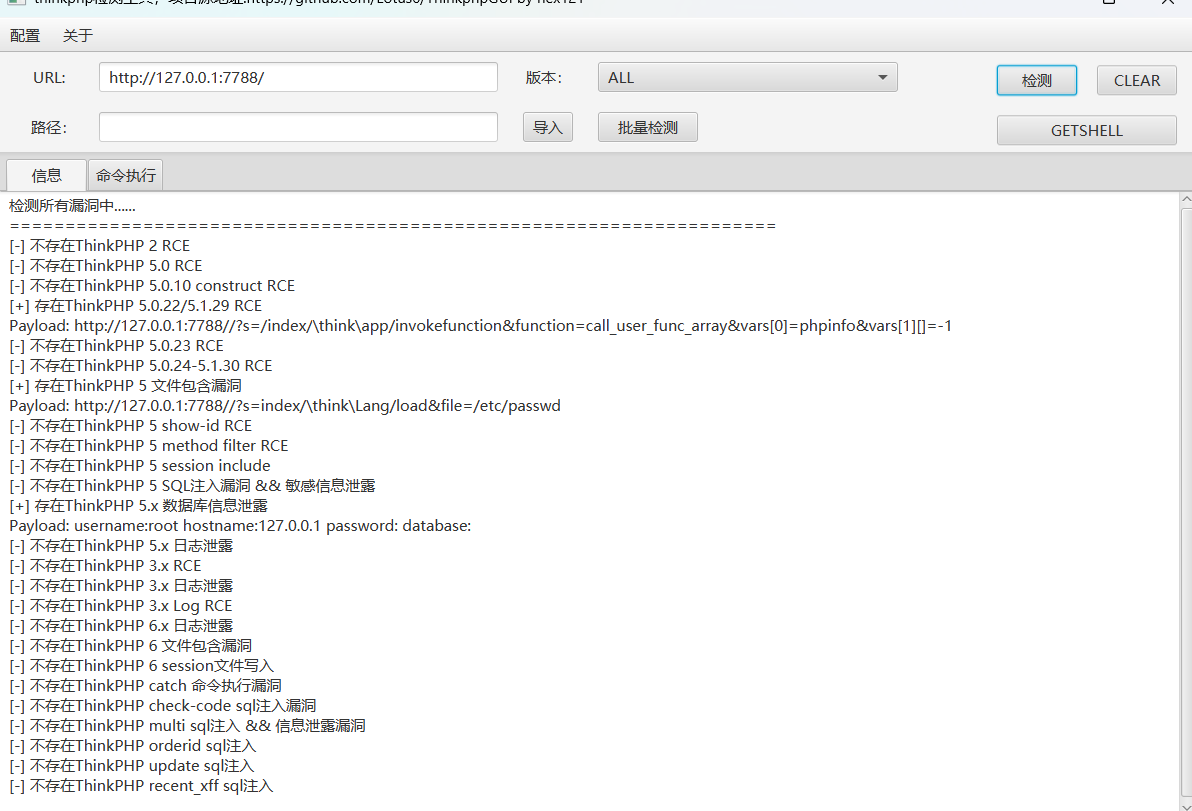1192x811 pixels.
Task: Click the scrollbar down arrow
Action: [1185, 804]
